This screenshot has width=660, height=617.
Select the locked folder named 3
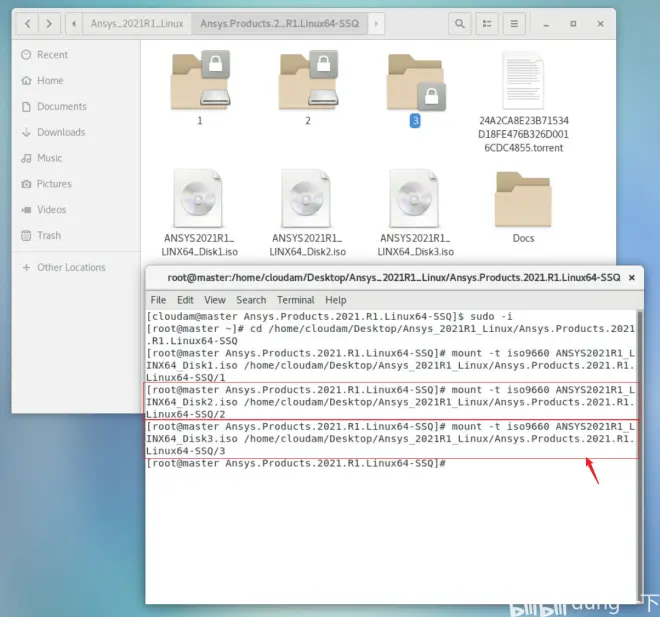tap(415, 88)
